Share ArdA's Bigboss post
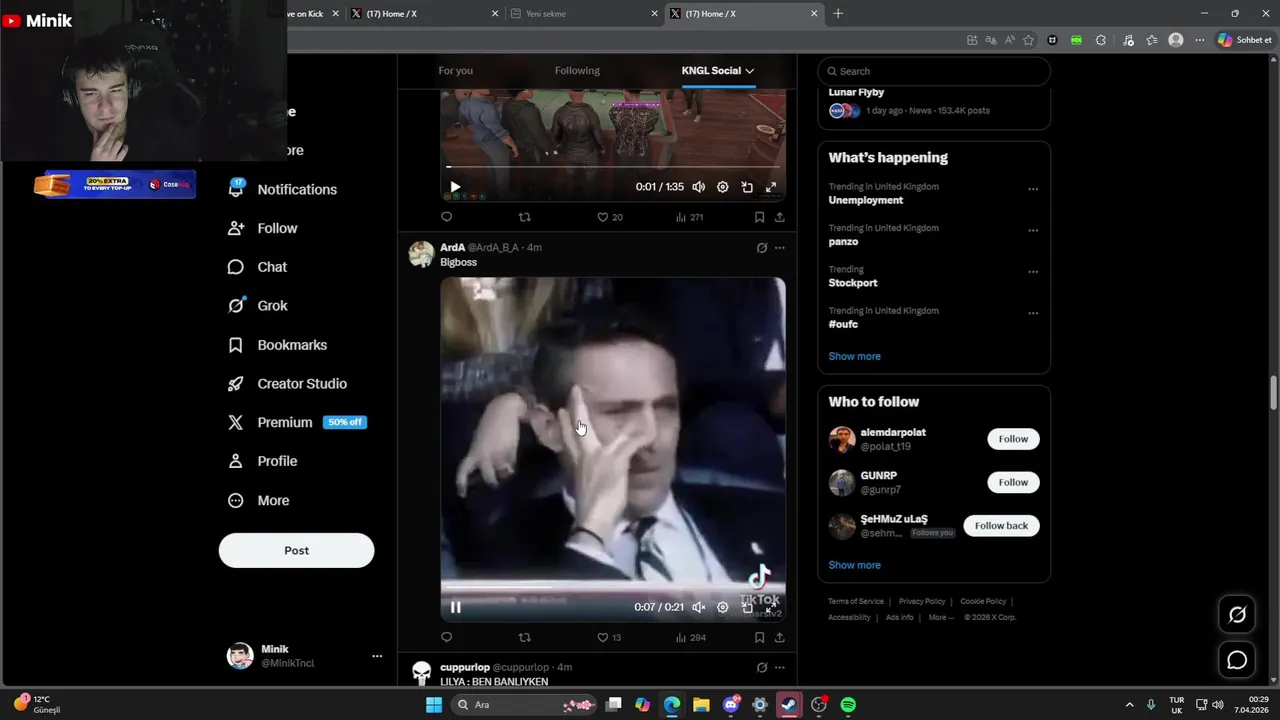1280x720 pixels. (779, 637)
